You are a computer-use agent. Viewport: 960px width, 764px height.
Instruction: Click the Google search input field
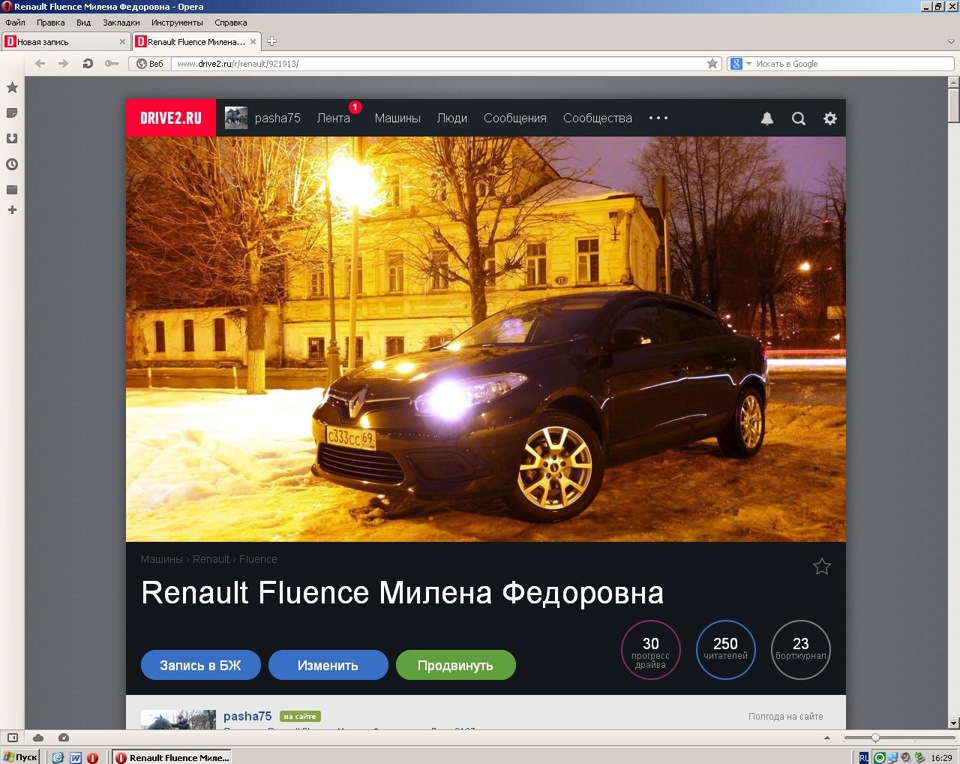(x=853, y=64)
